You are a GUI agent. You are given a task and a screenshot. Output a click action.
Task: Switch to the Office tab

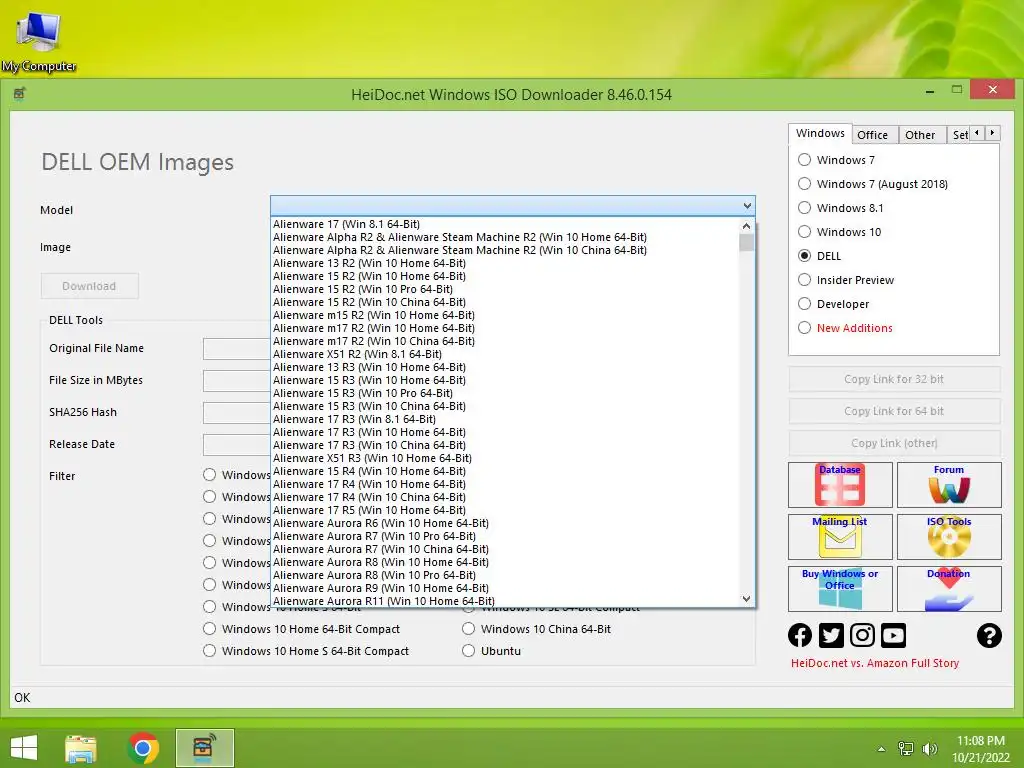coord(872,135)
